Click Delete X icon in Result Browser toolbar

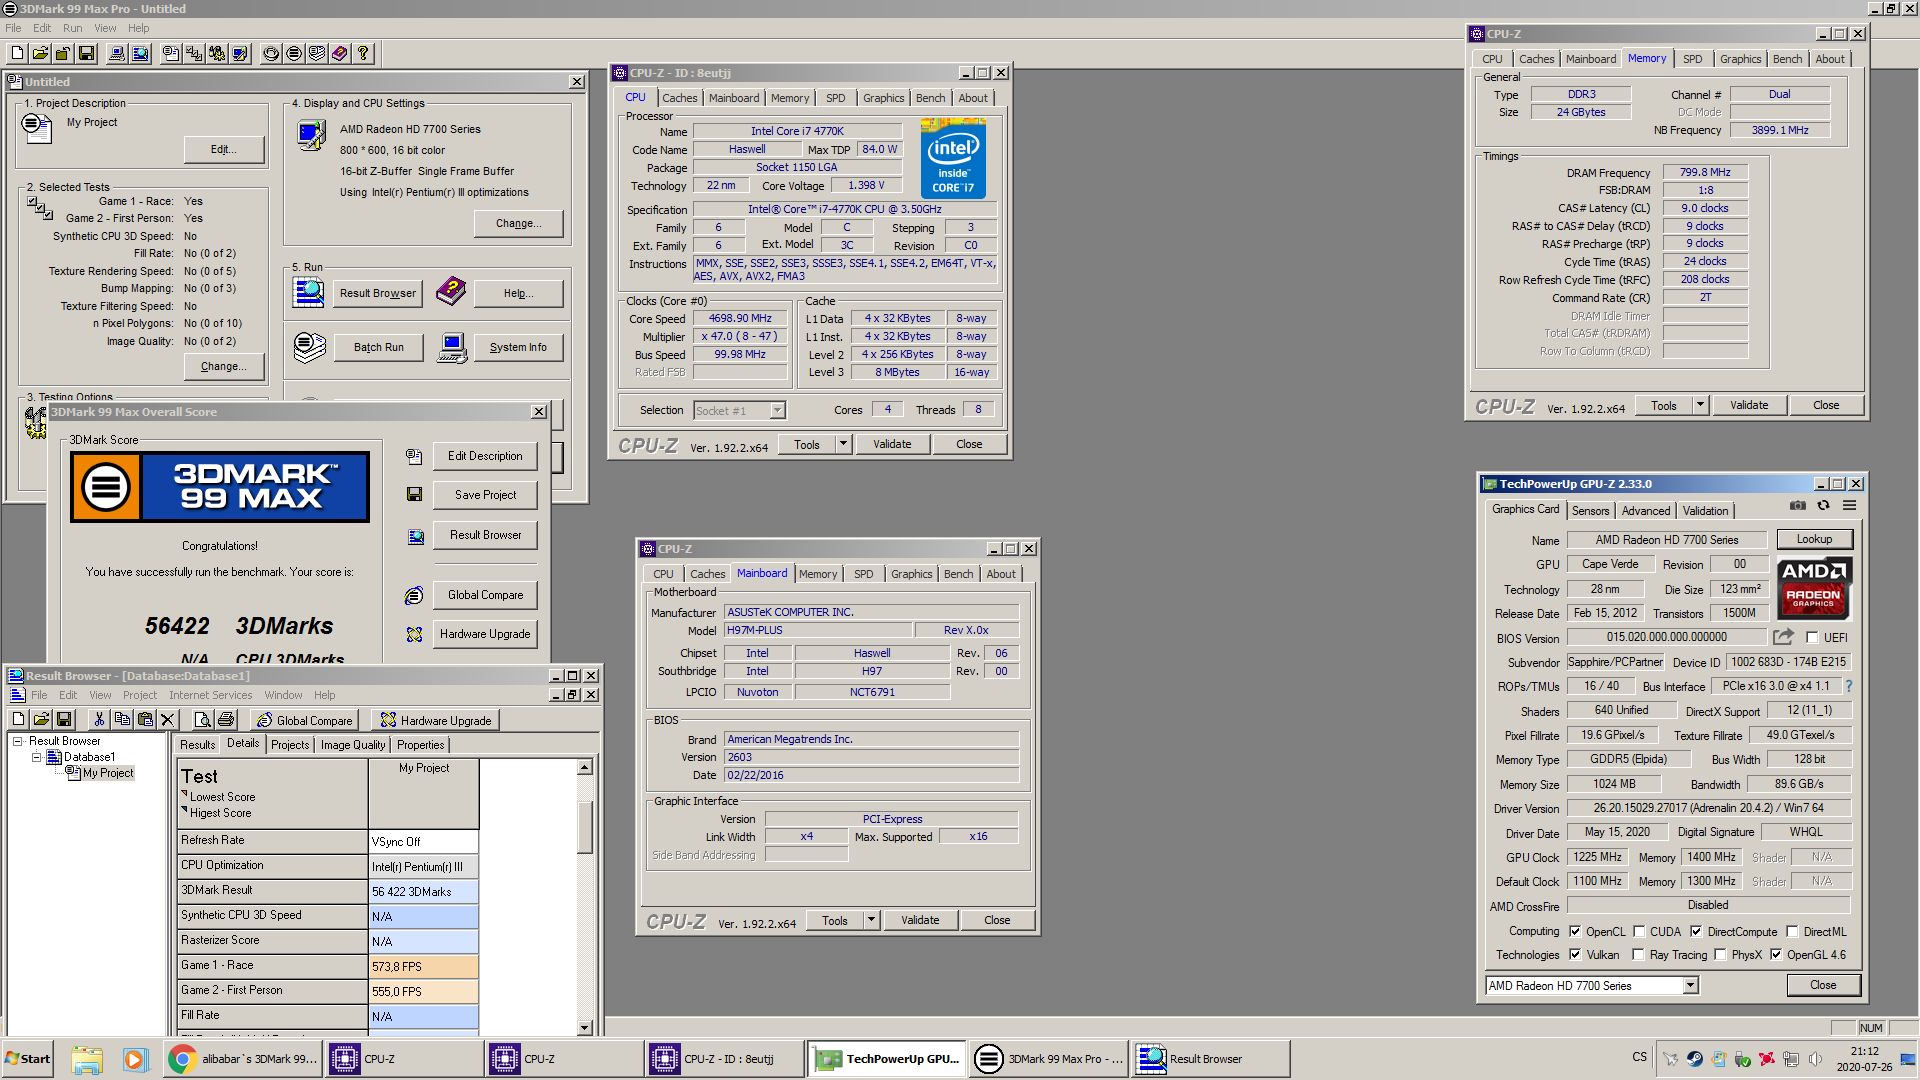[168, 719]
